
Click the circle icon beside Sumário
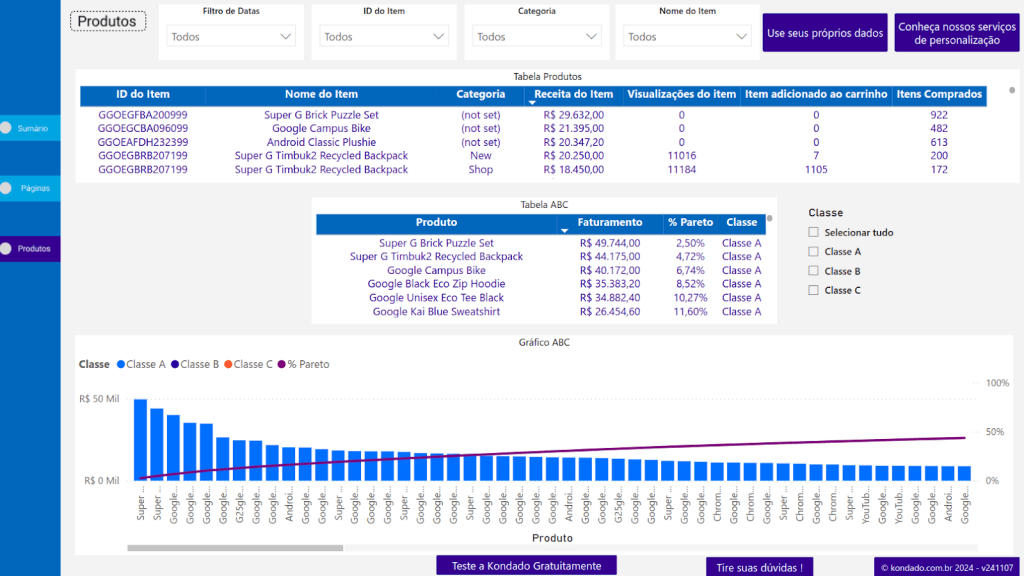coord(5,128)
